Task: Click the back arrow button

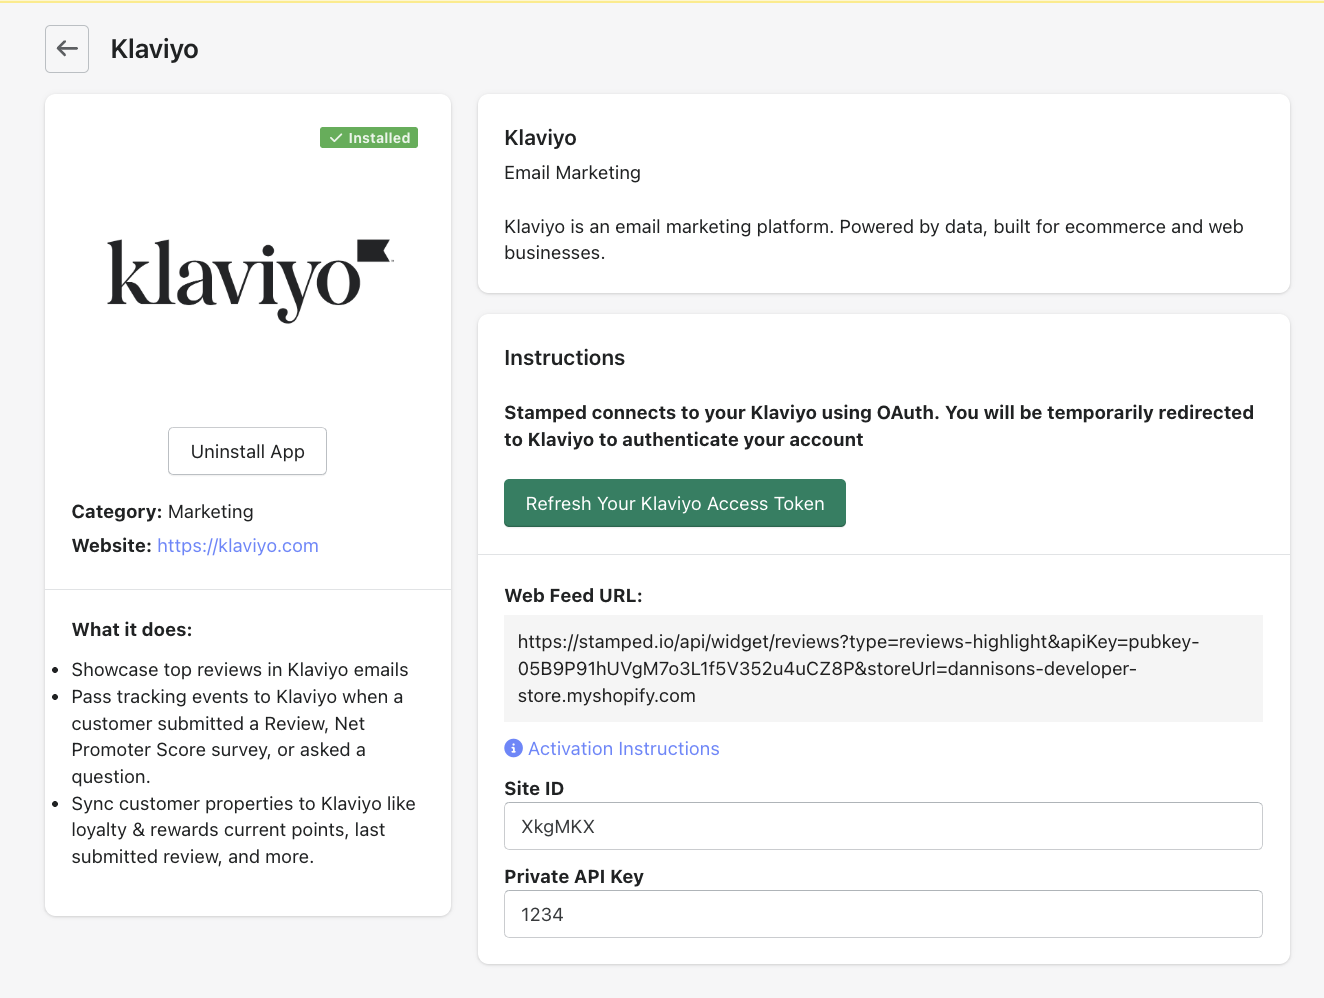Action: tap(67, 49)
